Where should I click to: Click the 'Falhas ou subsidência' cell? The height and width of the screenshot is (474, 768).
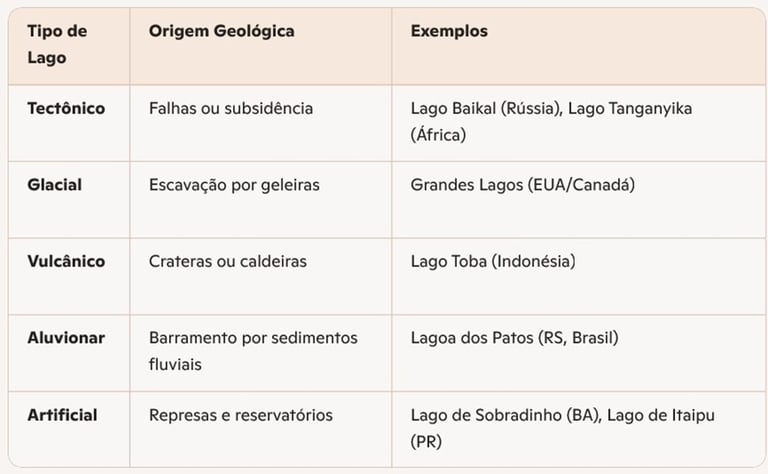(x=231, y=108)
